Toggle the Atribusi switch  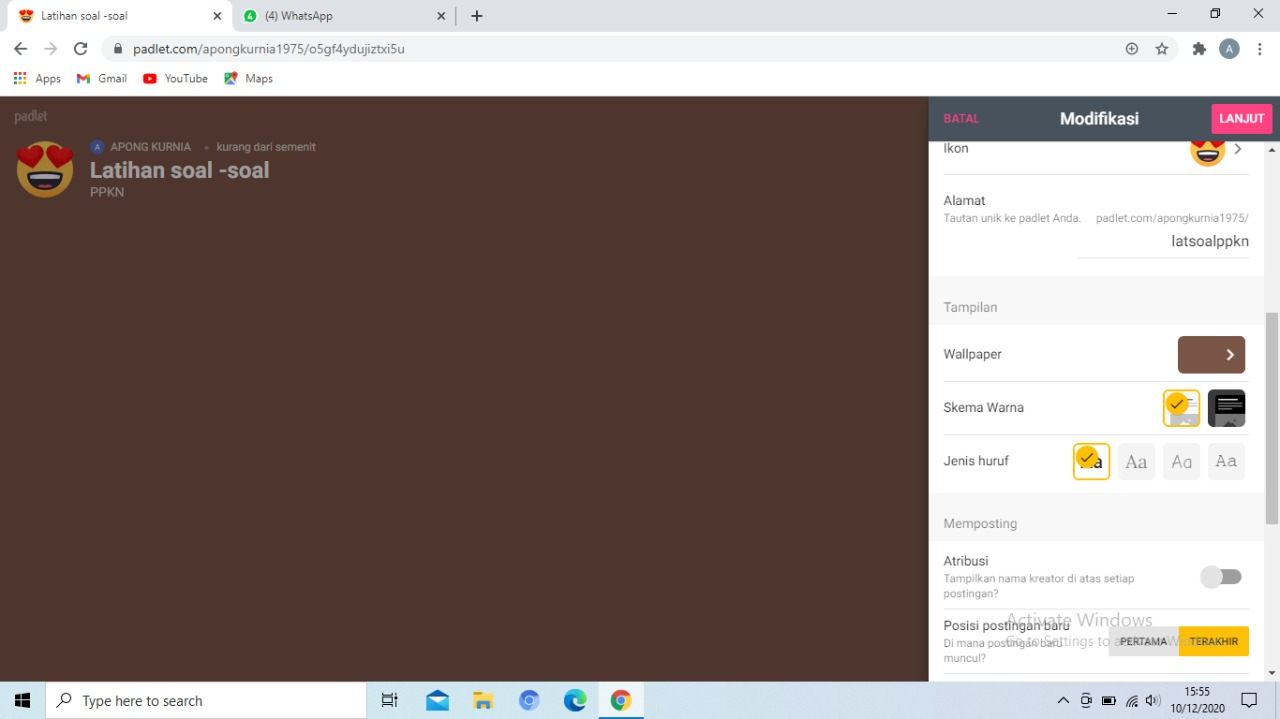pyautogui.click(x=1221, y=577)
